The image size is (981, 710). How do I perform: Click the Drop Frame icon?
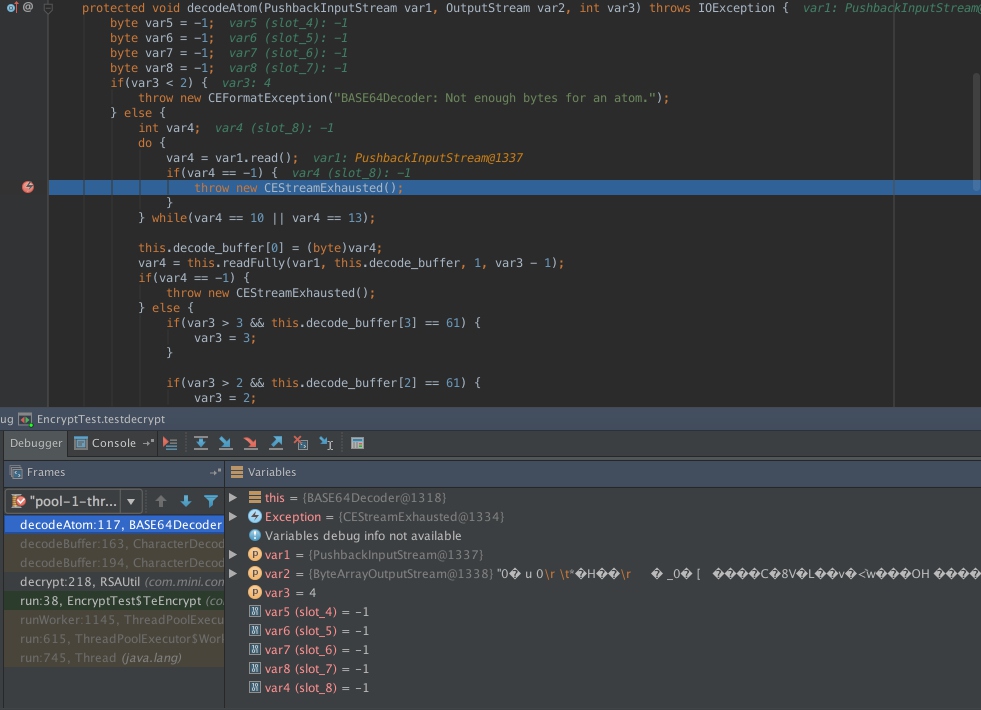coord(301,443)
